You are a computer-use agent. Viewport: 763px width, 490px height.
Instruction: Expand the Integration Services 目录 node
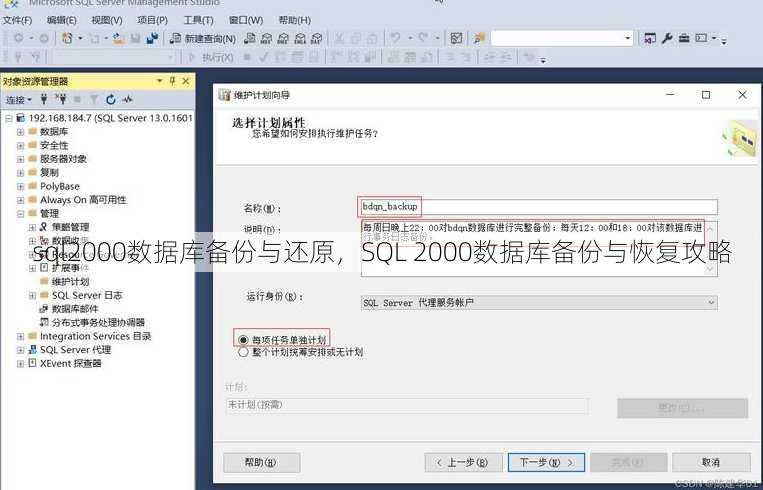(x=20, y=336)
